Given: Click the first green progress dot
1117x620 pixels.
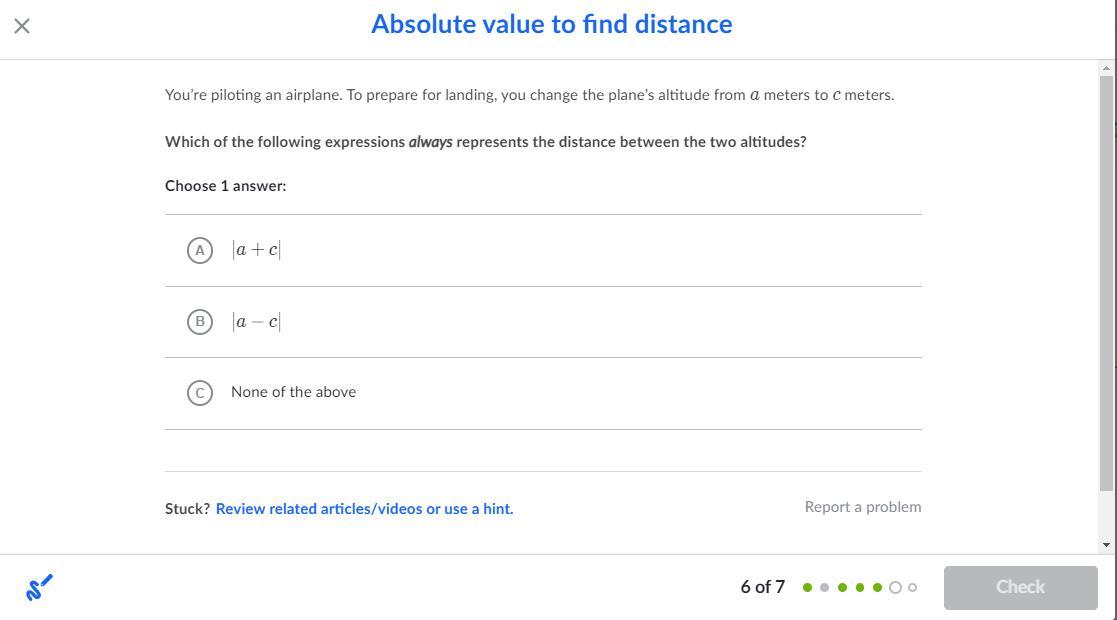Looking at the screenshot, I should [x=807, y=588].
